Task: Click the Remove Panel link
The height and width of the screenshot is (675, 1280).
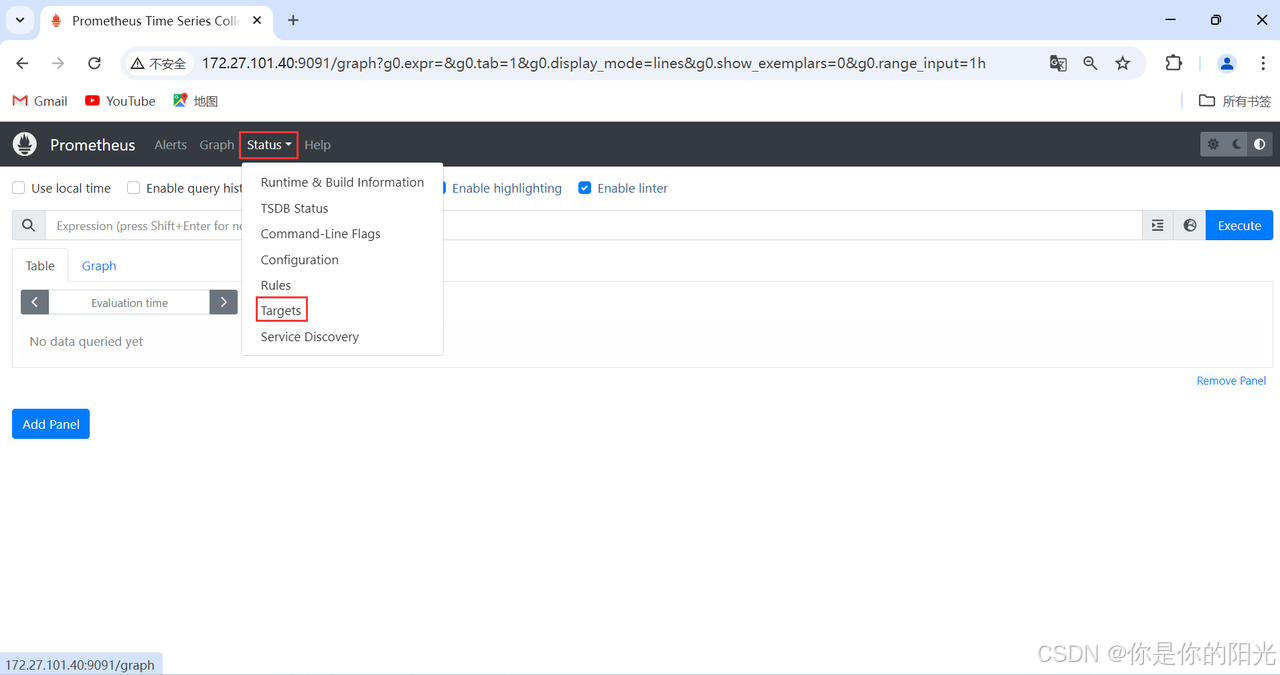Action: [1231, 381]
